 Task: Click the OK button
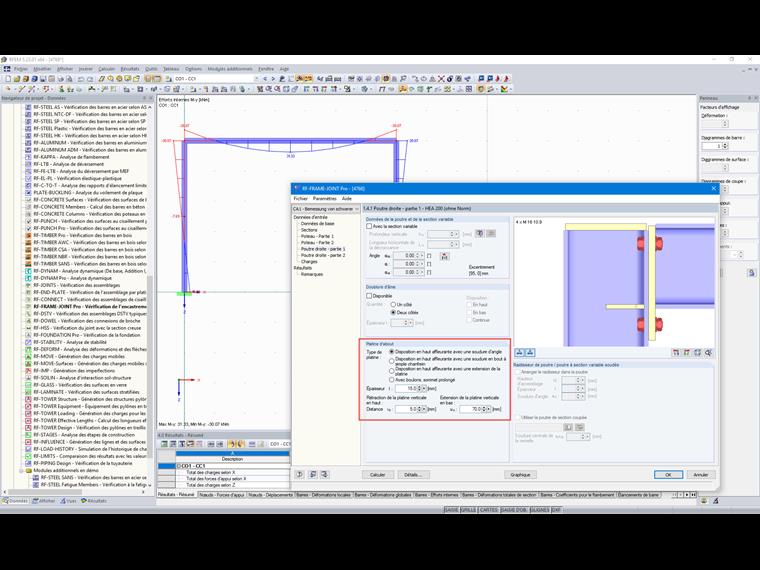tap(668, 475)
